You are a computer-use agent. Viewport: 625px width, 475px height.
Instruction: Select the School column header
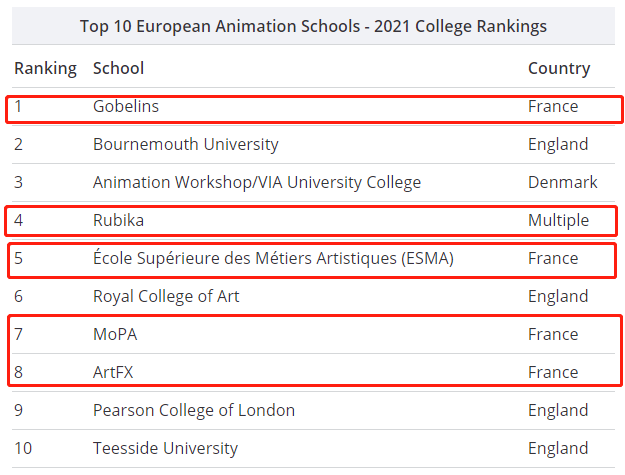point(118,68)
